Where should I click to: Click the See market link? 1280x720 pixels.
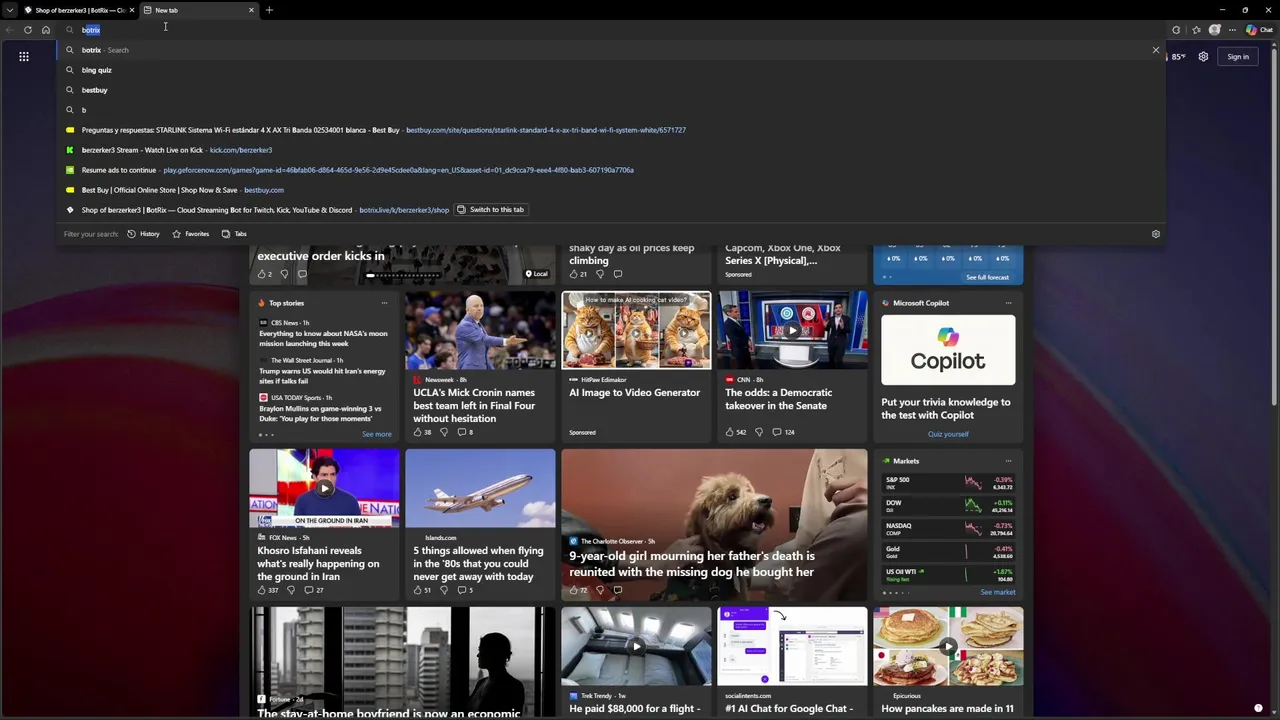(x=998, y=592)
